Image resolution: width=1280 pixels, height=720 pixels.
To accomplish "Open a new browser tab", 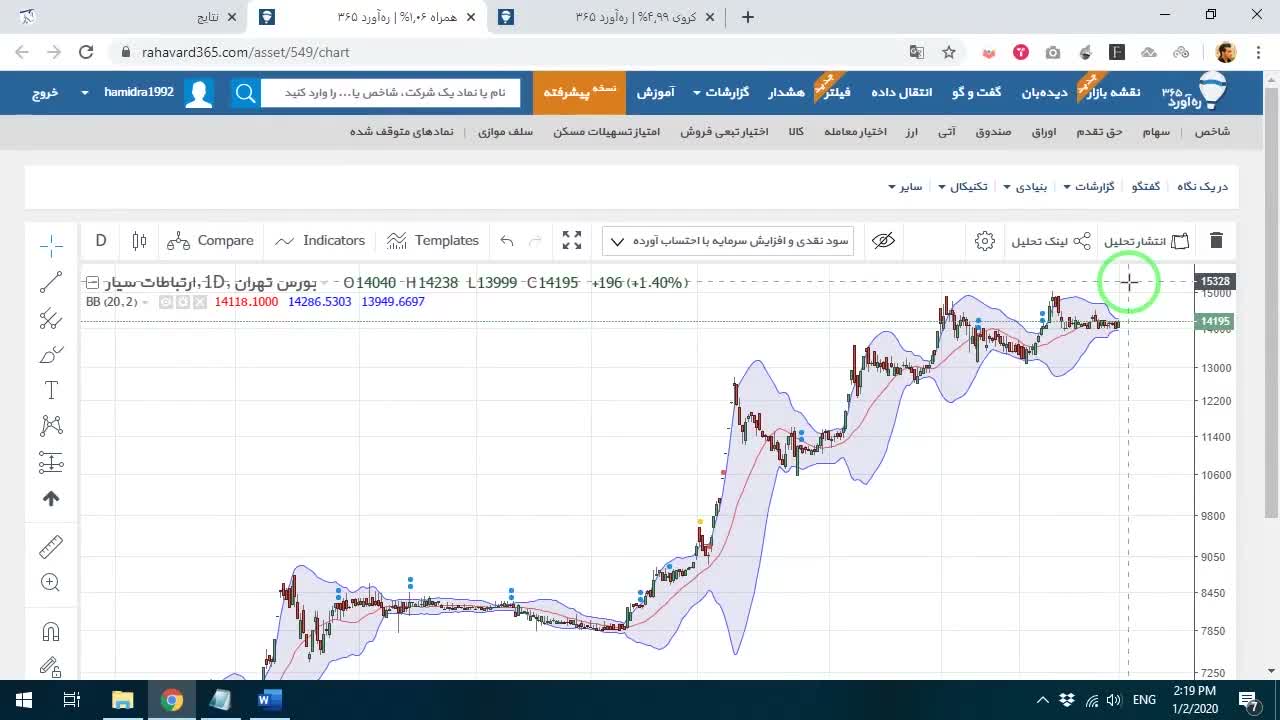I will [747, 17].
